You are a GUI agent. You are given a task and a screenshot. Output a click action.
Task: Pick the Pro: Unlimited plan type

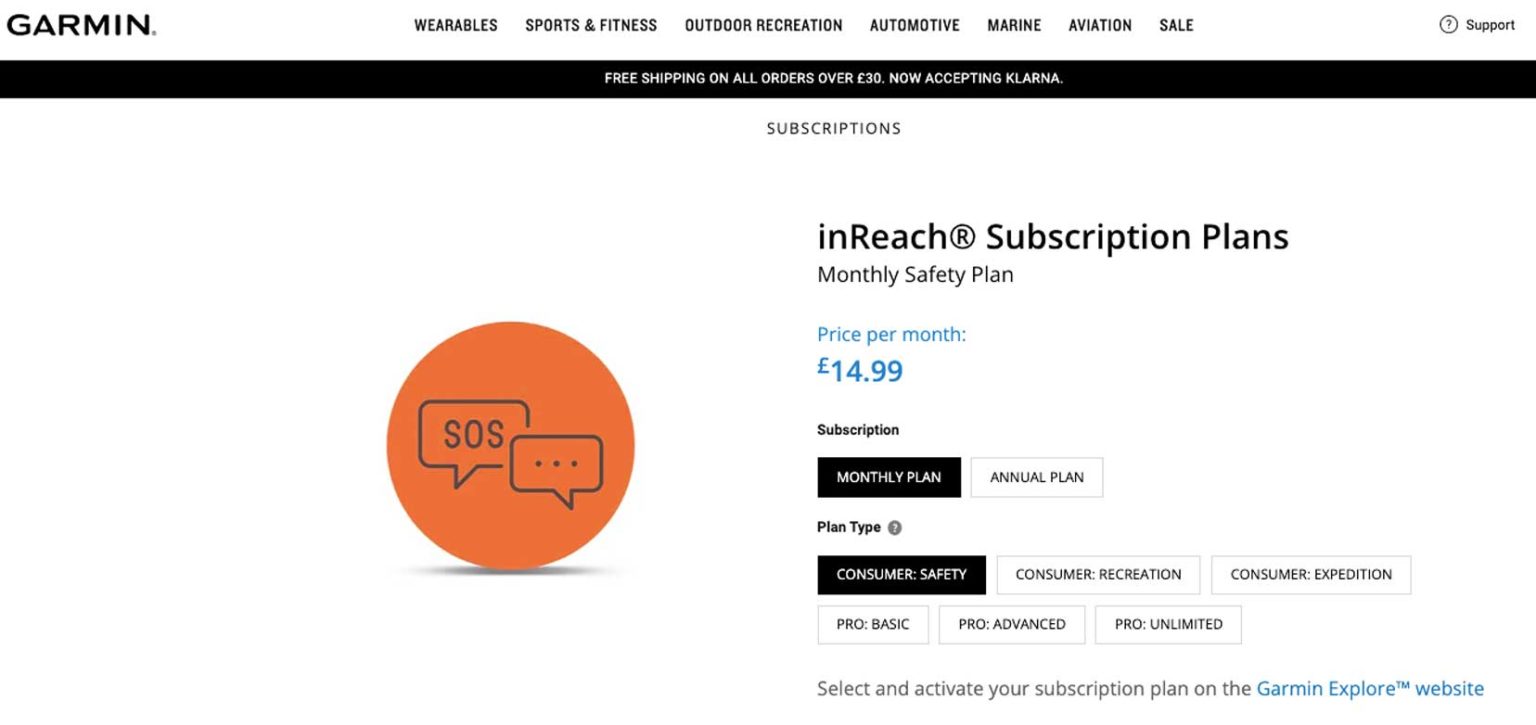pos(1168,625)
